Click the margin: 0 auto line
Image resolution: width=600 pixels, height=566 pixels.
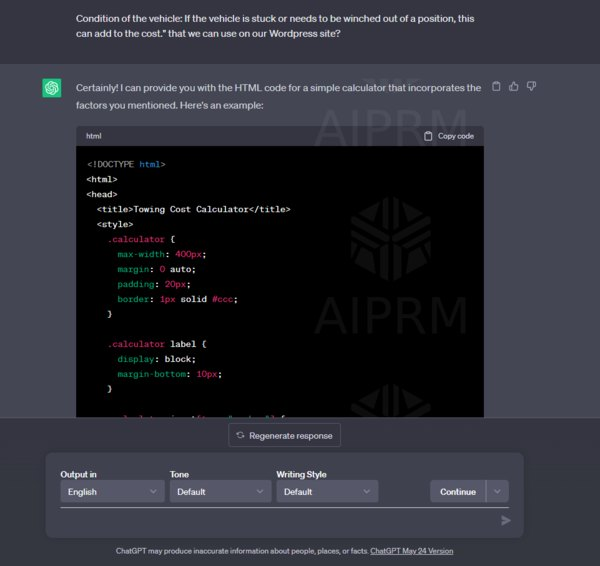pos(157,269)
